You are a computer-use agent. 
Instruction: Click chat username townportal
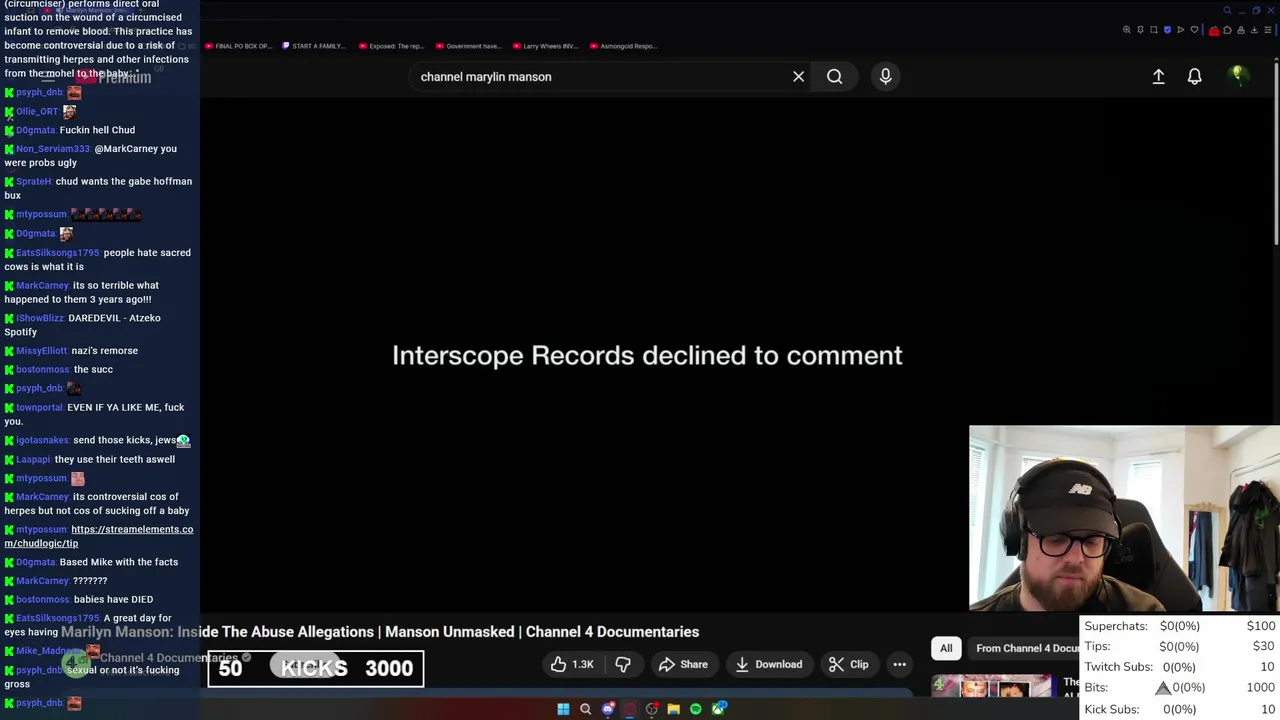tap(40, 408)
